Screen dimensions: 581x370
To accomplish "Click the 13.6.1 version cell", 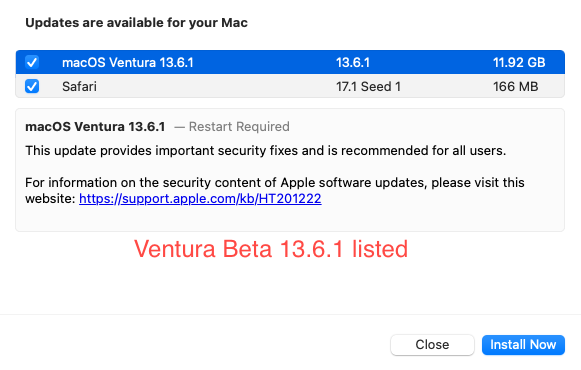I will click(x=353, y=63).
